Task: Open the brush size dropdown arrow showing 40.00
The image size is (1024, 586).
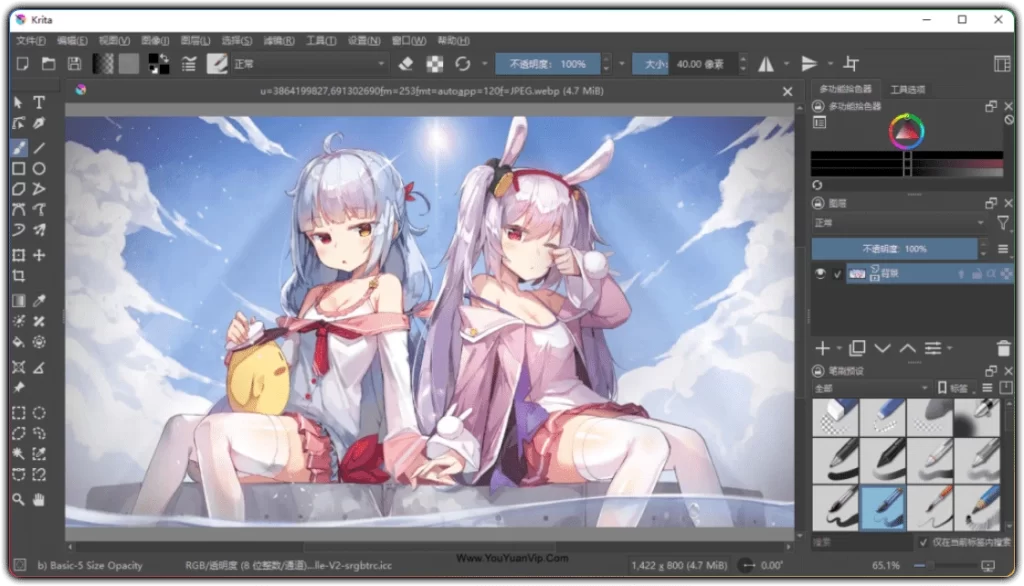Action: tap(741, 63)
